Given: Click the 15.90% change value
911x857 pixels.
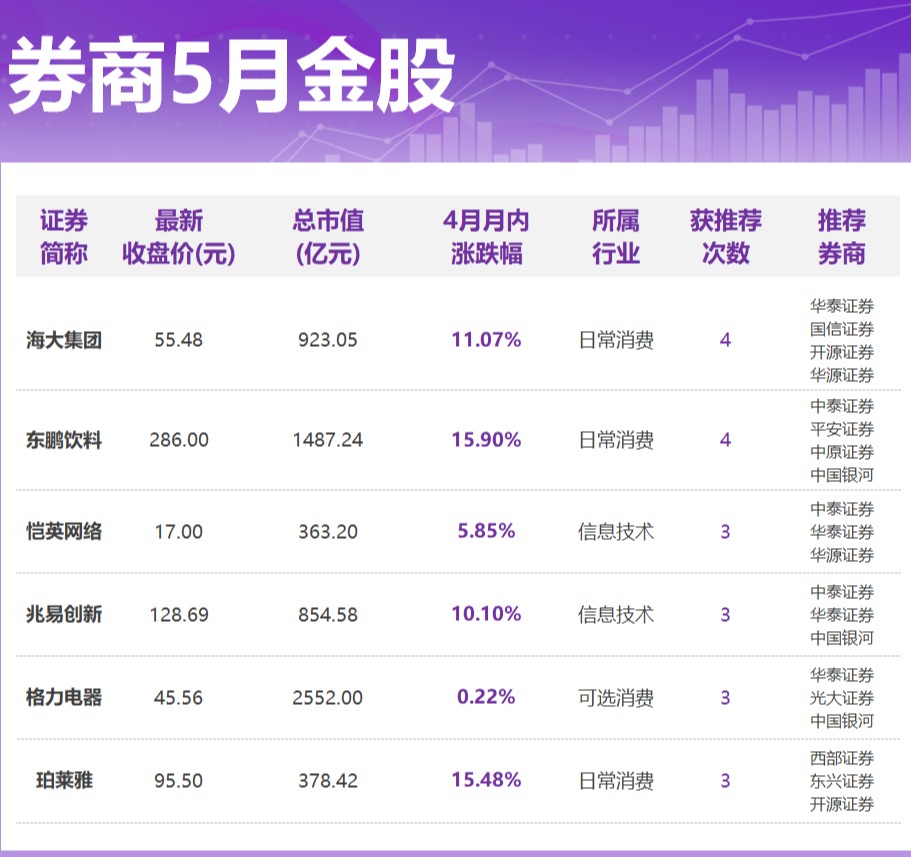Looking at the screenshot, I should 486,439.
